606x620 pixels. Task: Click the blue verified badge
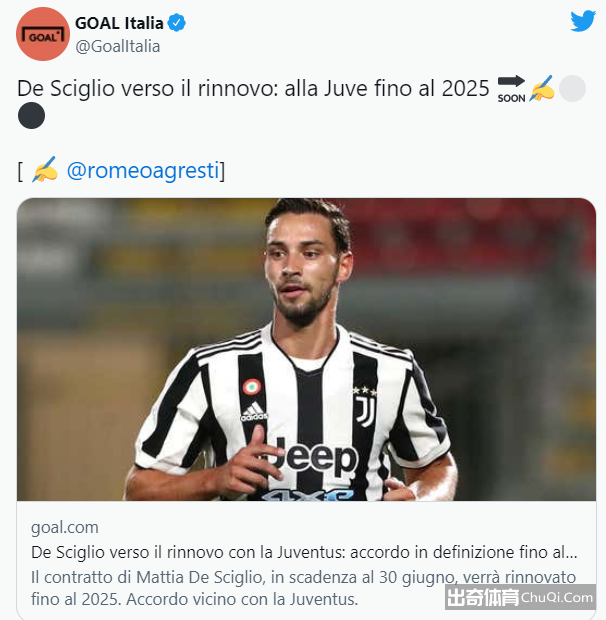click(176, 23)
